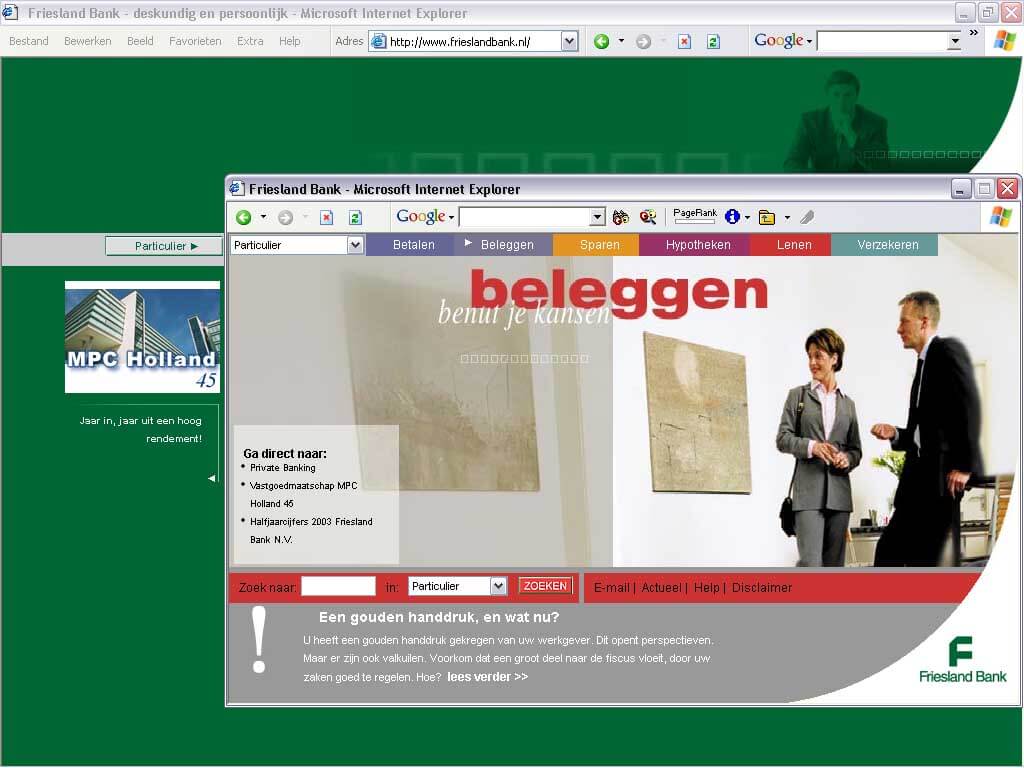Click Help link in red bar
Screen dimensions: 1024x768
pyautogui.click(x=706, y=587)
